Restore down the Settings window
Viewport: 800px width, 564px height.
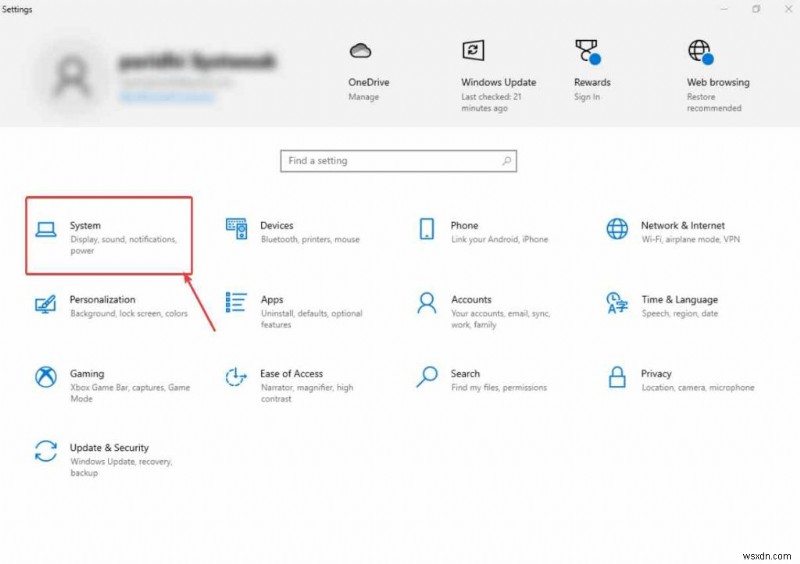pyautogui.click(x=756, y=9)
